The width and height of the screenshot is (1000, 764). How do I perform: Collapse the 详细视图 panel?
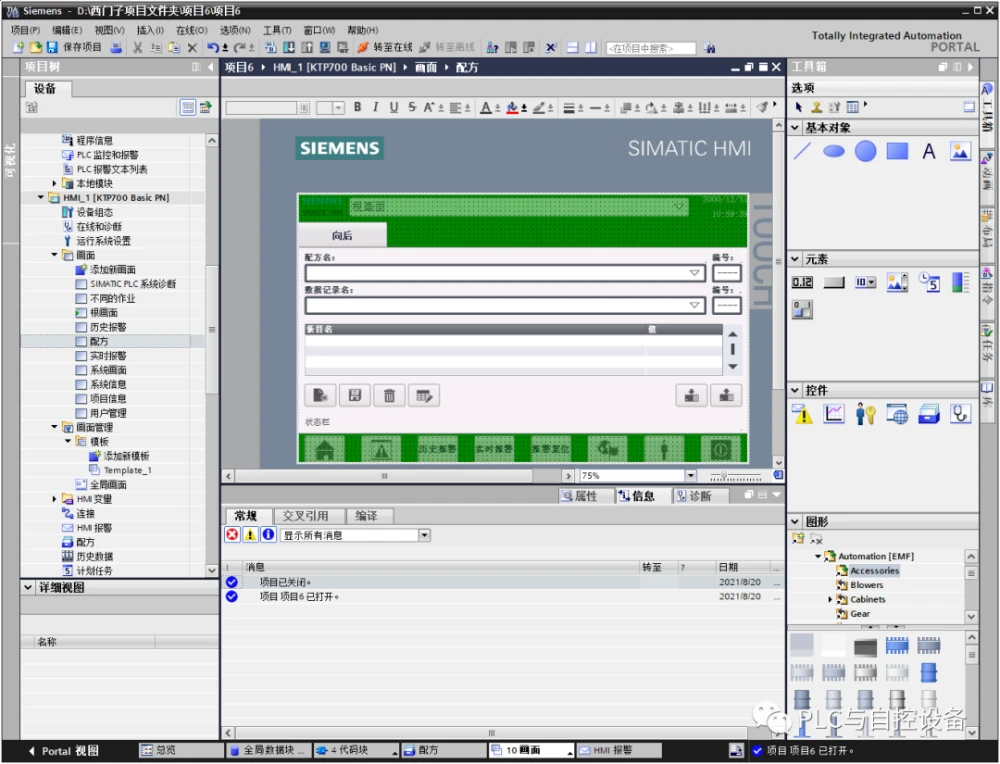28,587
